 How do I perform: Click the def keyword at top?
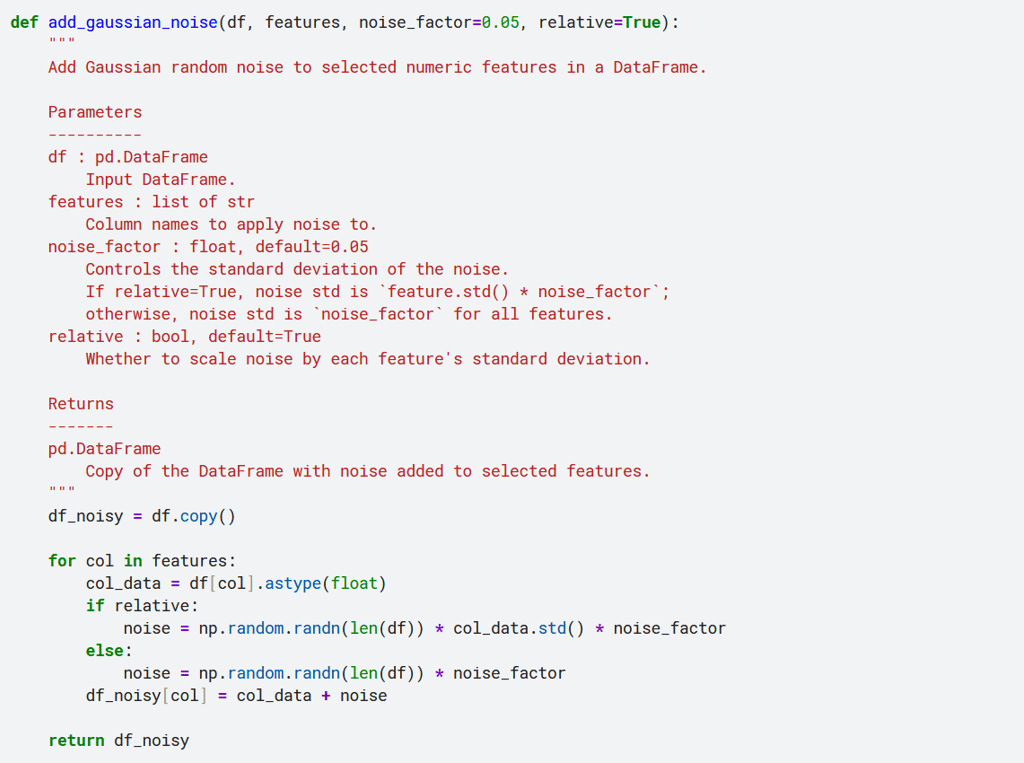(24, 22)
